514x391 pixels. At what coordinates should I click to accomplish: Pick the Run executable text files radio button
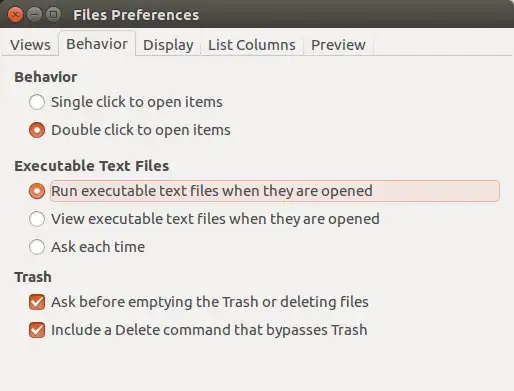click(x=37, y=191)
